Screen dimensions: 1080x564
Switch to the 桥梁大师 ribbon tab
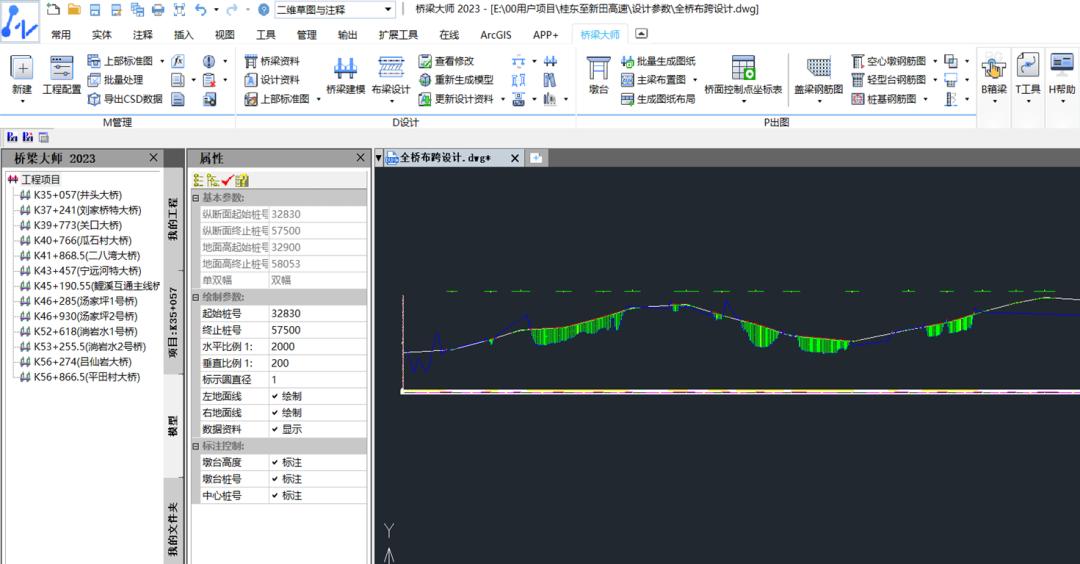coord(600,34)
